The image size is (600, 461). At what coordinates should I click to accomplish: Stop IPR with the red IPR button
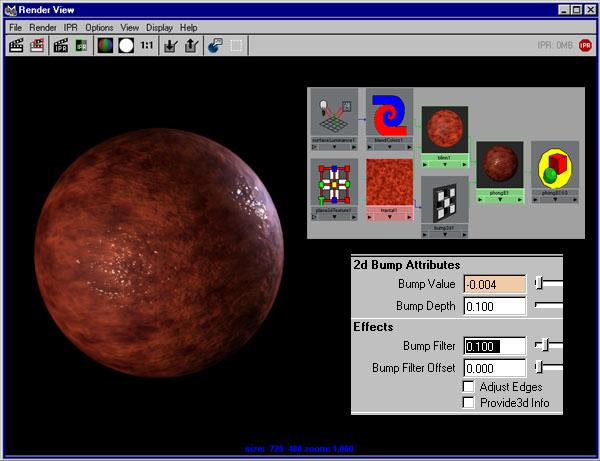[585, 46]
